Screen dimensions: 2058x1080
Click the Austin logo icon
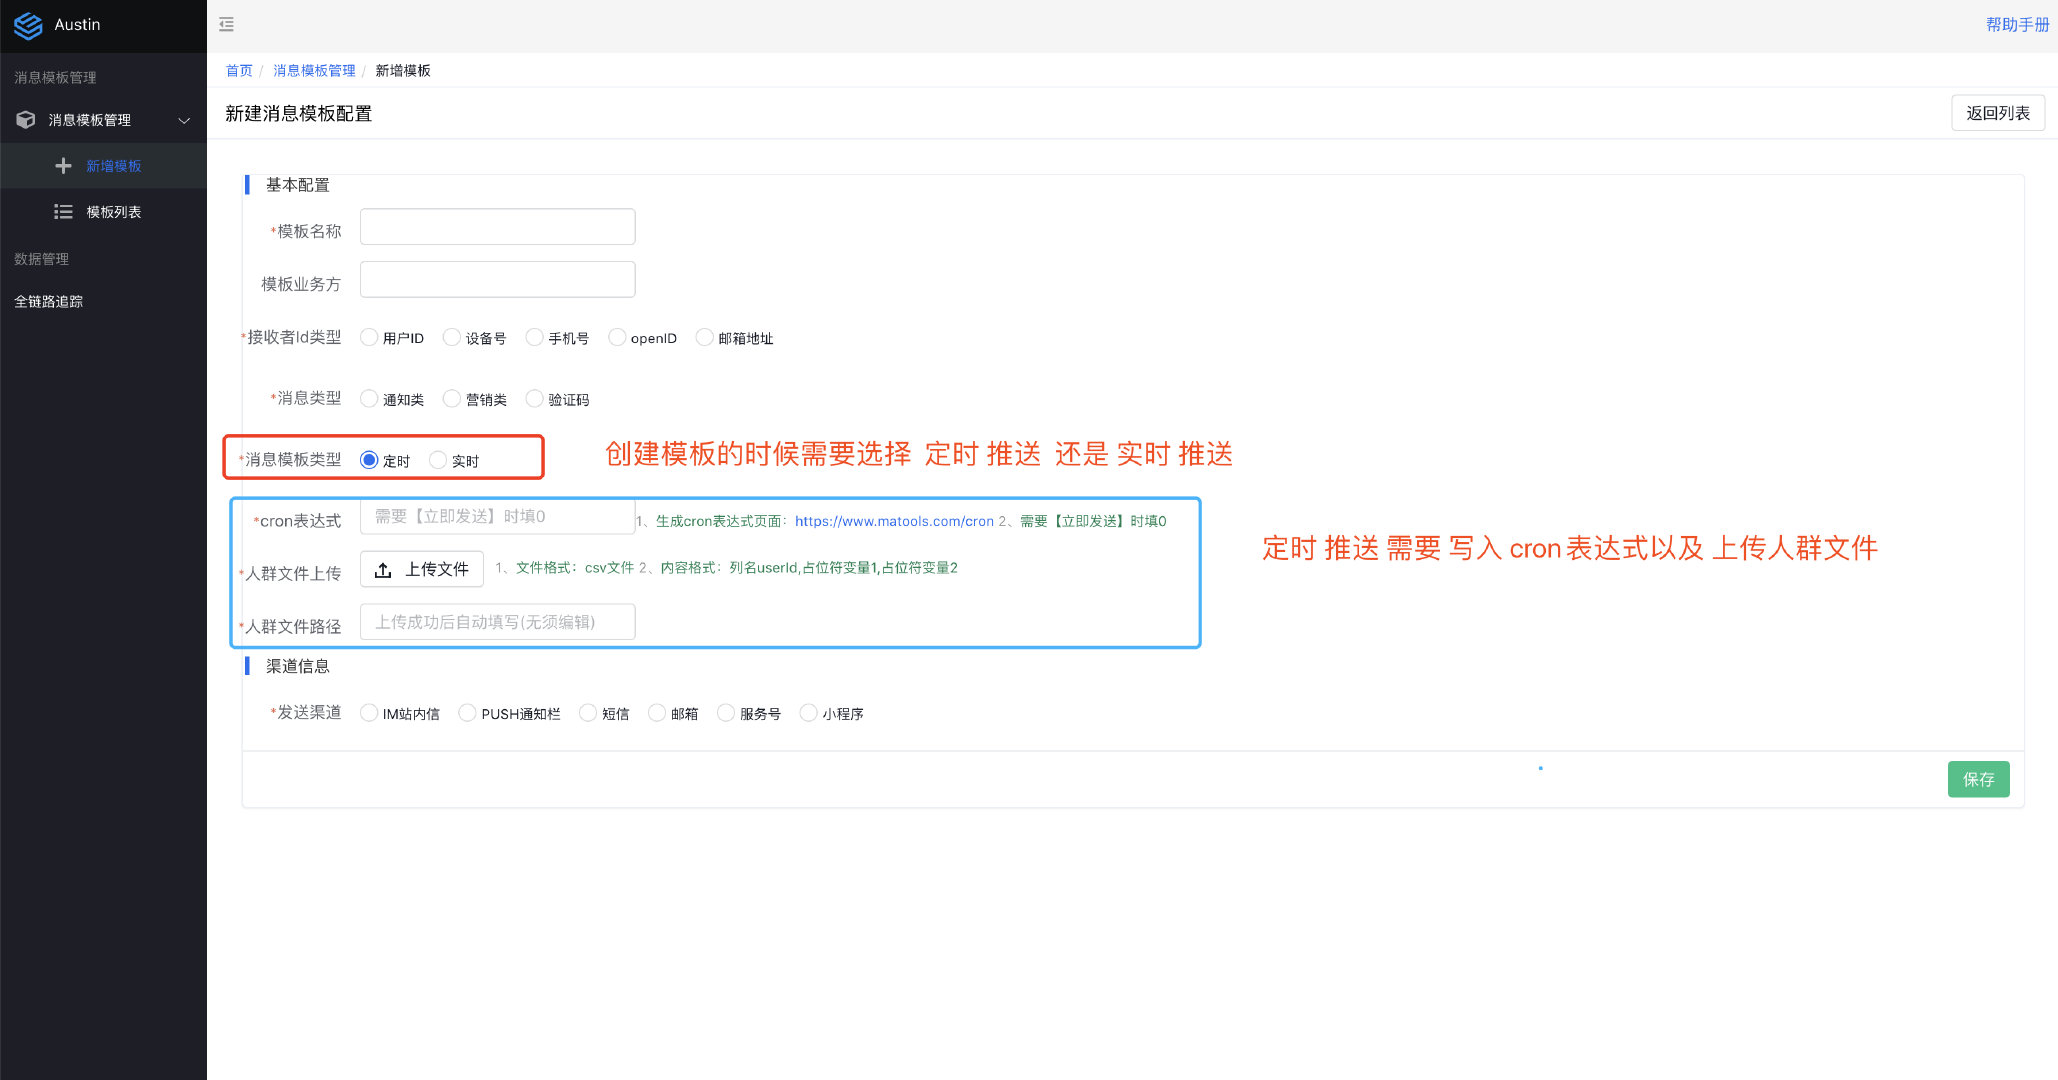tap(28, 25)
